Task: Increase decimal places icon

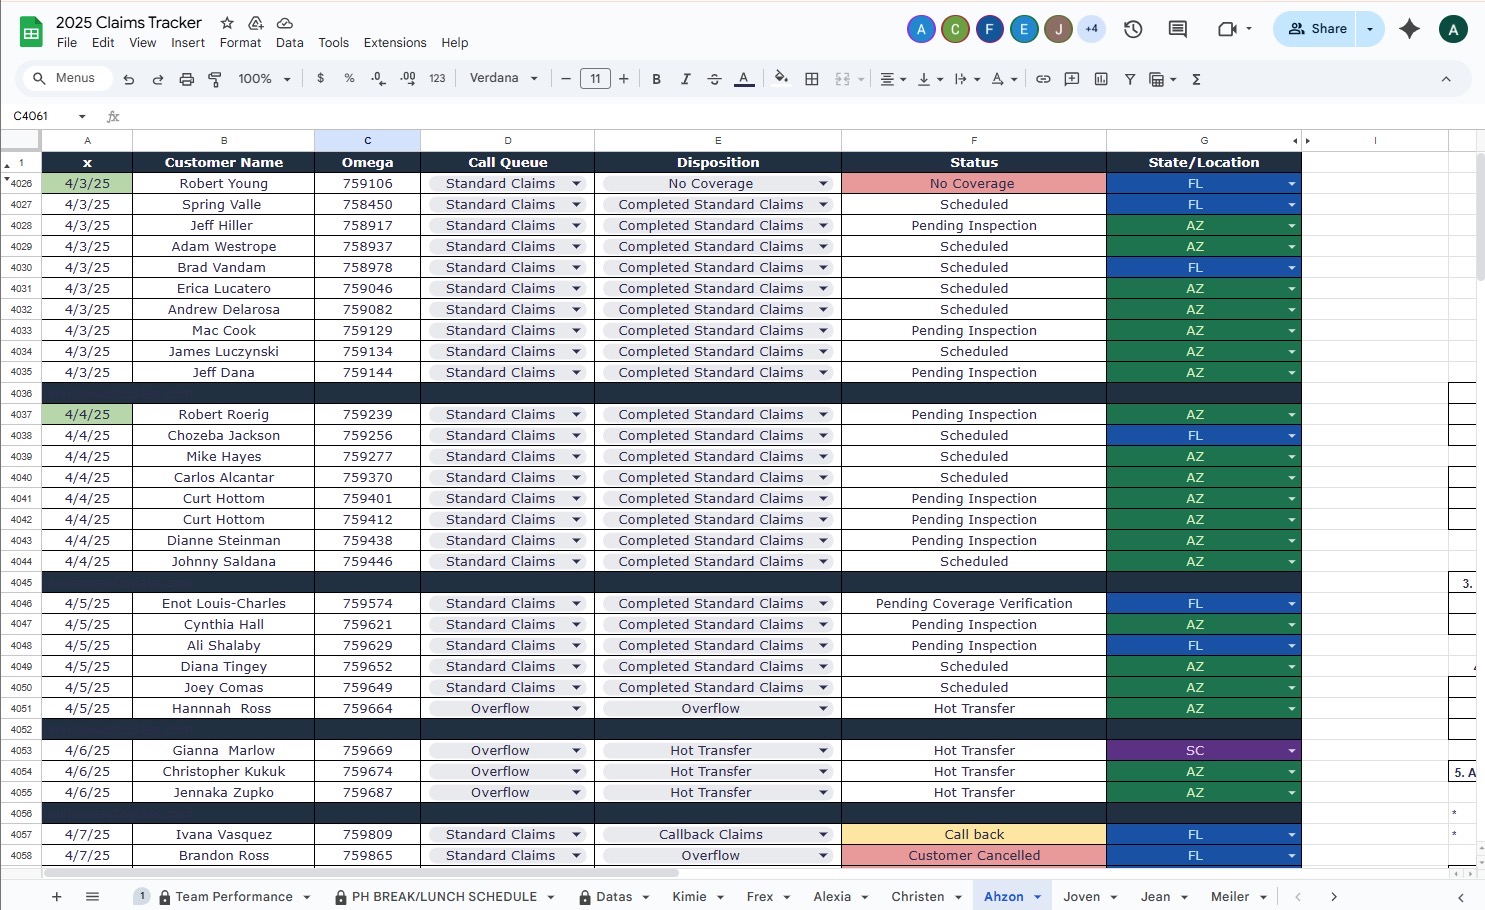Action: point(408,78)
